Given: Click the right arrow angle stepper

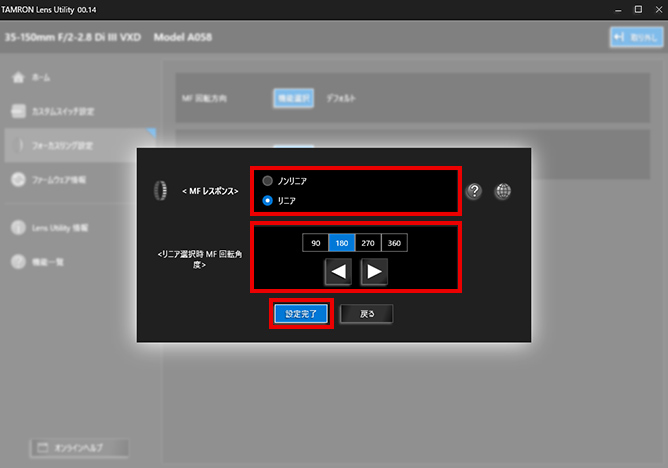Looking at the screenshot, I should pyautogui.click(x=374, y=272).
